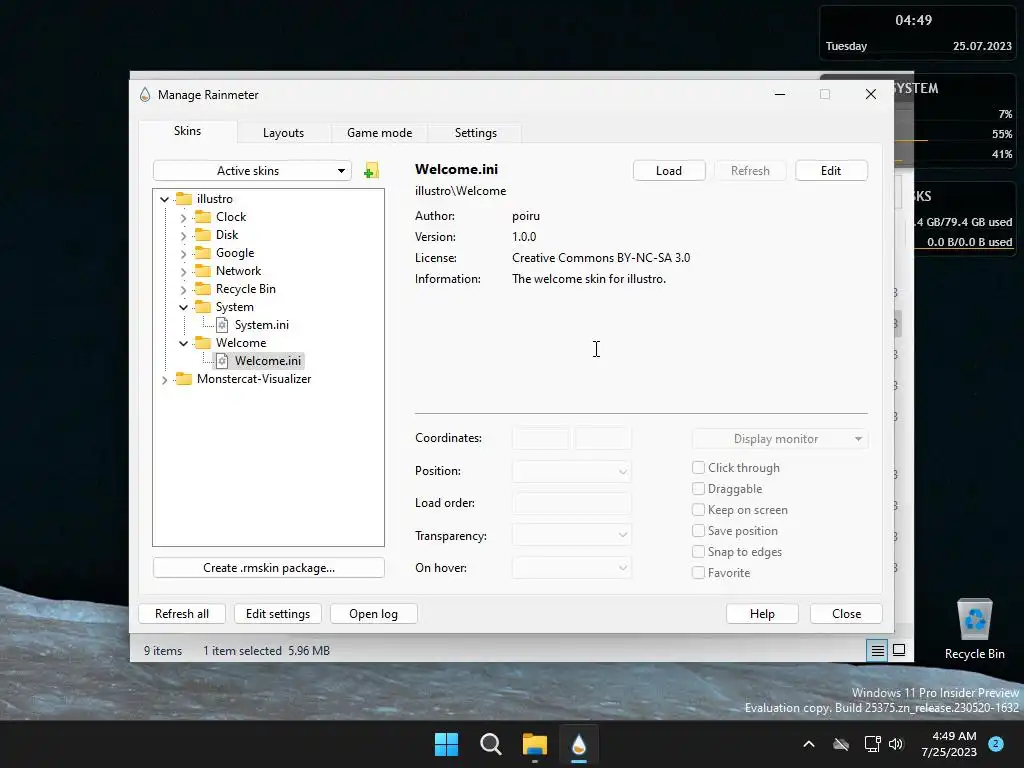
Task: Click the Recycle Bin folder icon in tree
Action: click(203, 289)
